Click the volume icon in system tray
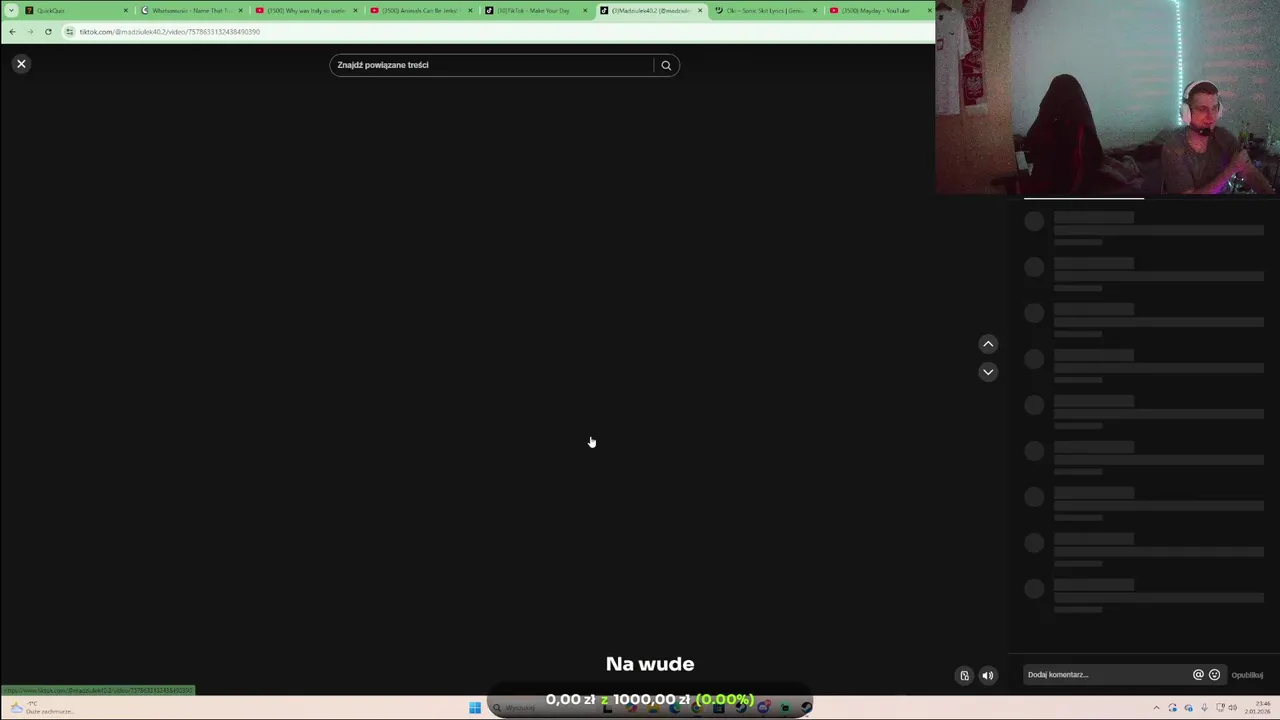Screen dimensions: 1280x720 [x=1235, y=708]
